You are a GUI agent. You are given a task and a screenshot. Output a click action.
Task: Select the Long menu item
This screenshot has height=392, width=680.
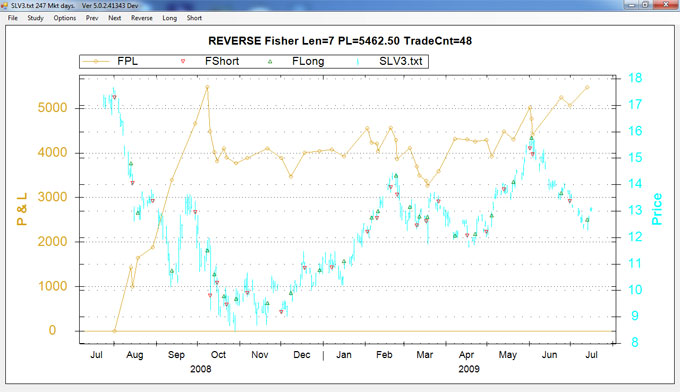click(x=170, y=18)
